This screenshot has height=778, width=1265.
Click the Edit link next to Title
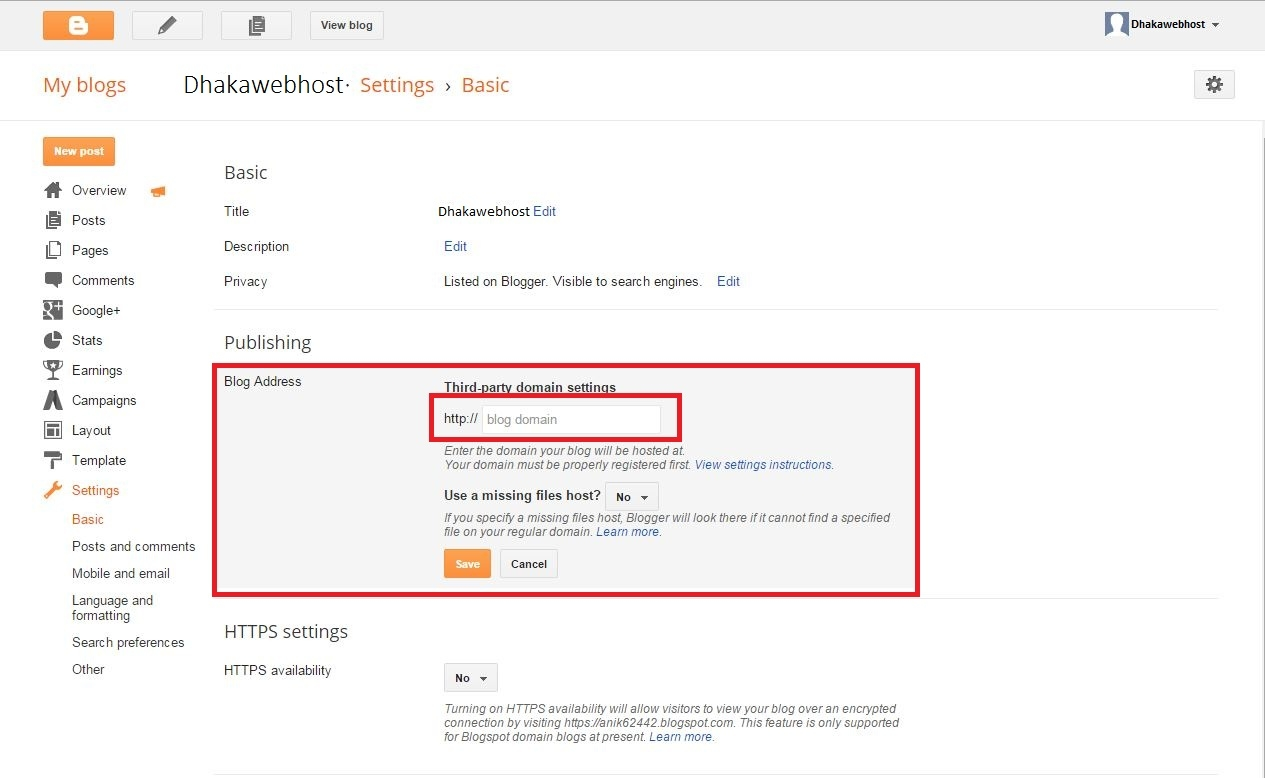544,211
